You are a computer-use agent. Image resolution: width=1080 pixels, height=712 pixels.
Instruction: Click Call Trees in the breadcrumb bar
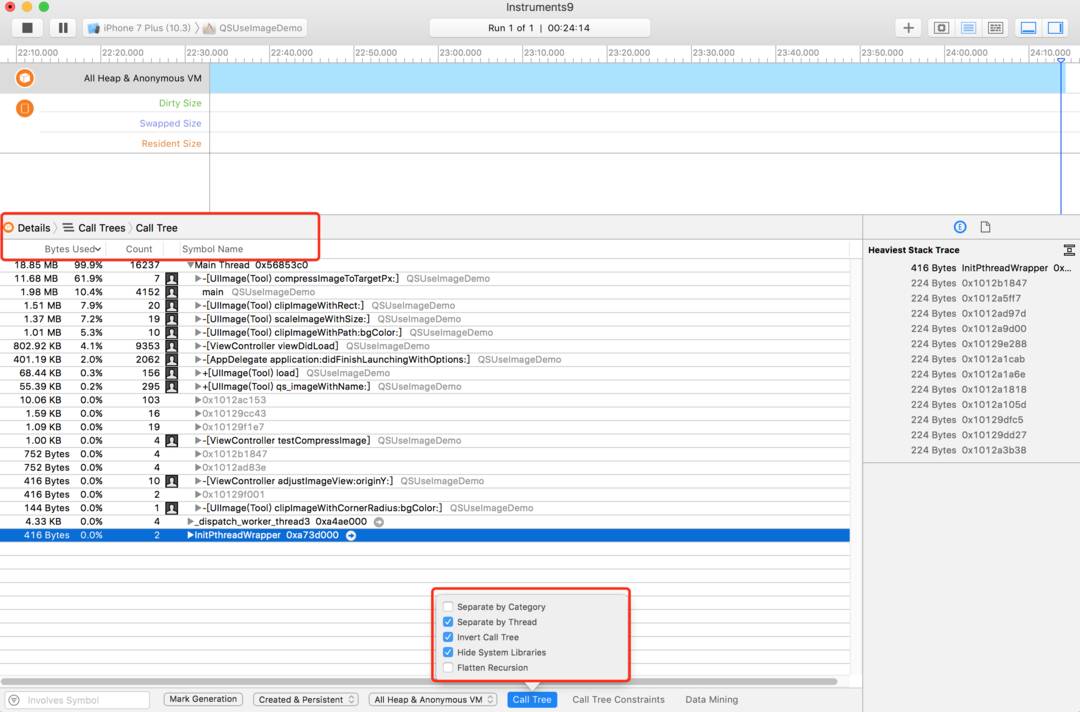pyautogui.click(x=101, y=228)
